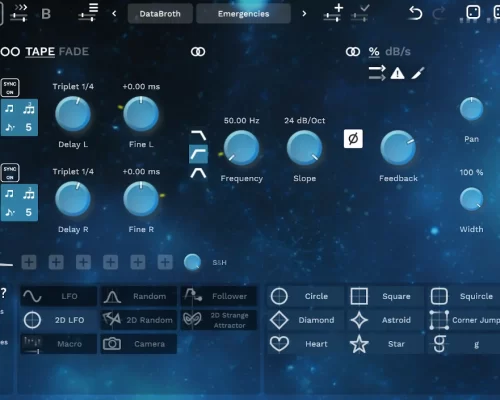Click the small S&H knob
500x400 pixels.
point(192,262)
